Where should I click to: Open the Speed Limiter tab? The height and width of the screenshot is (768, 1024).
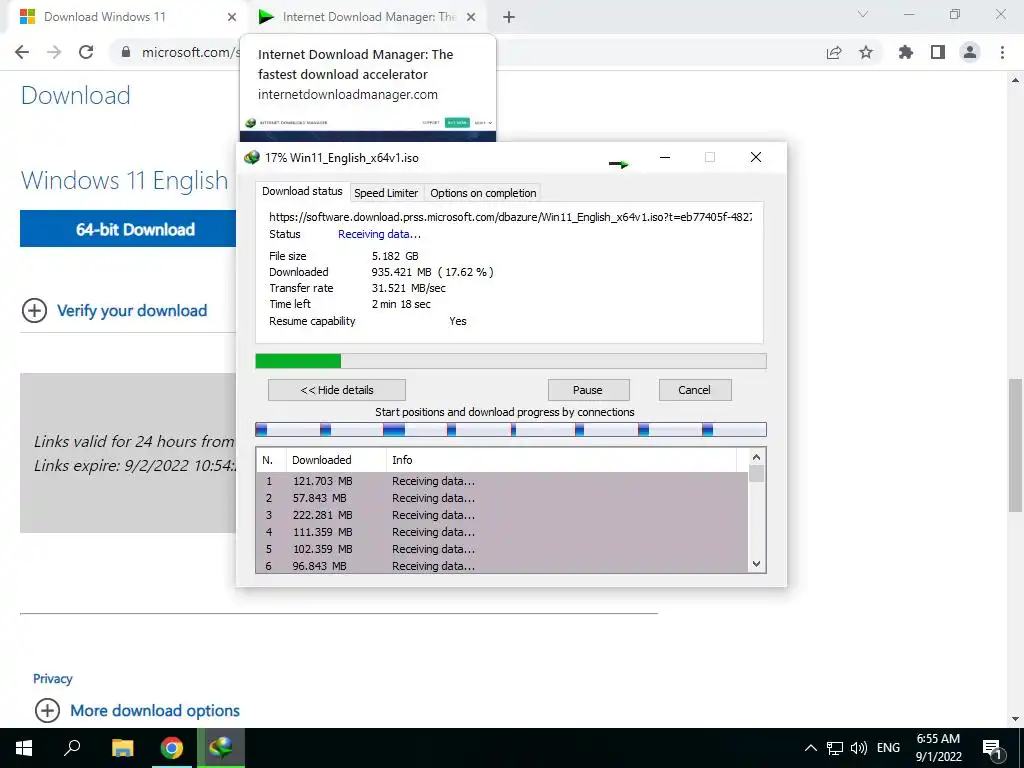click(386, 193)
